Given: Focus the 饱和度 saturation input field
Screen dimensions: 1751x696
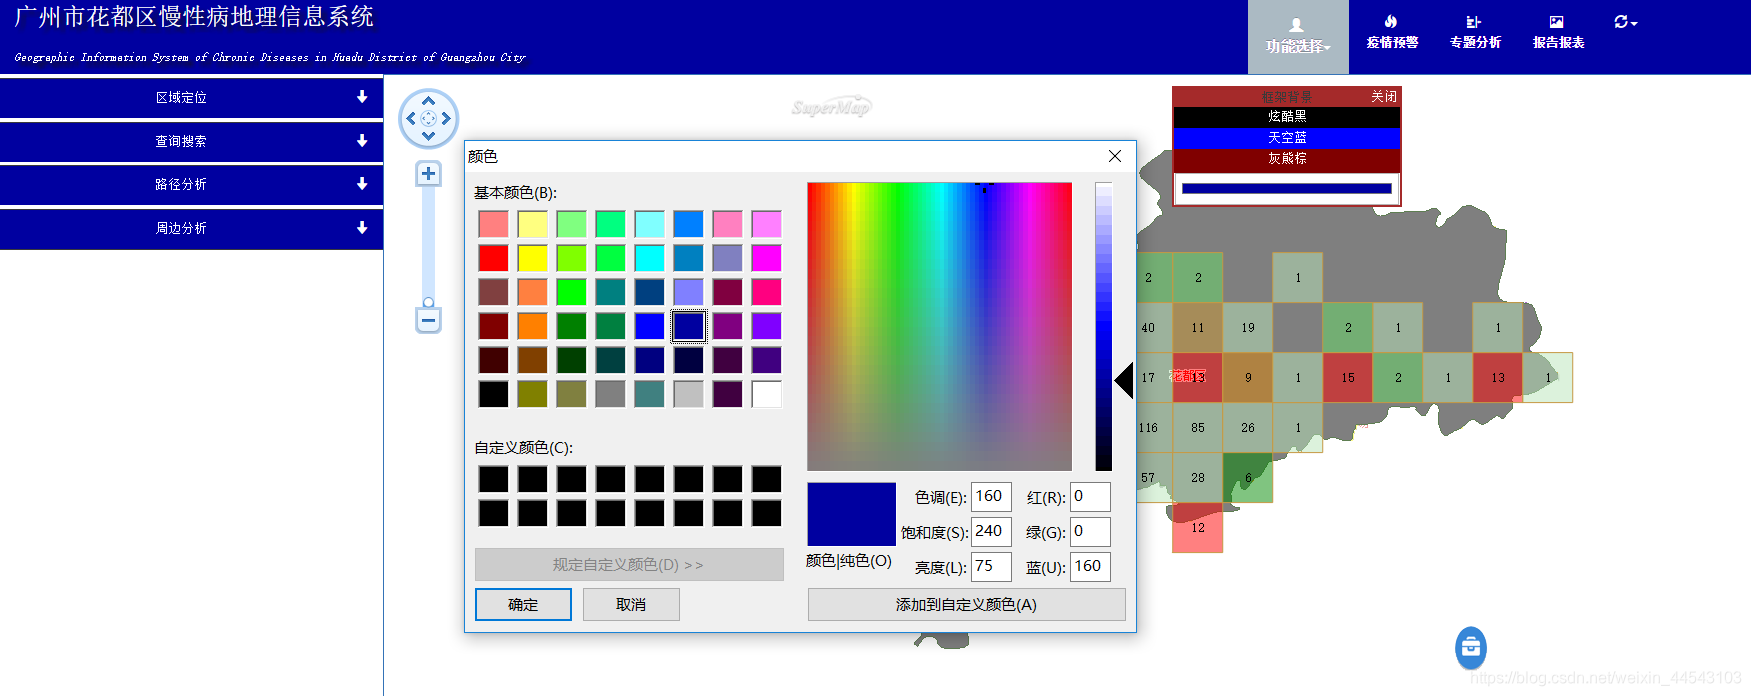Looking at the screenshot, I should tap(991, 532).
